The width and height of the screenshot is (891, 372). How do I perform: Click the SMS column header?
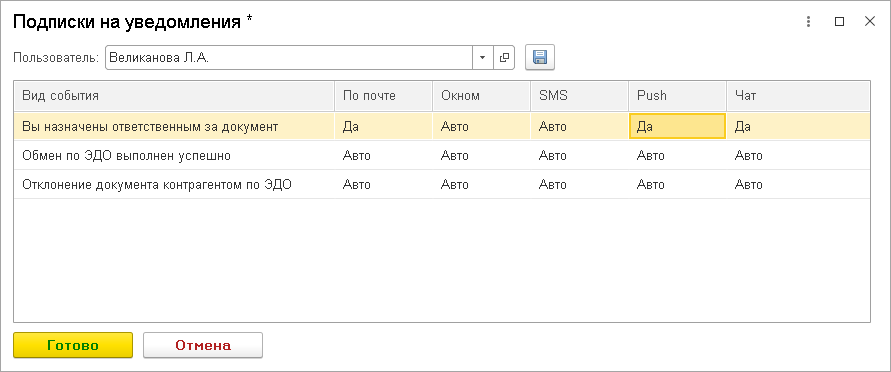click(x=580, y=96)
